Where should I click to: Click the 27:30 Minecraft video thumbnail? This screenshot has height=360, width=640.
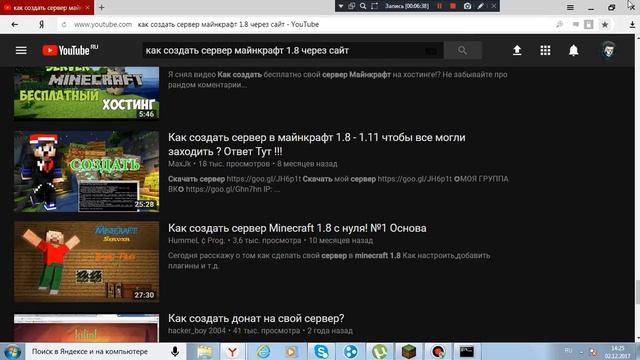tap(87, 262)
